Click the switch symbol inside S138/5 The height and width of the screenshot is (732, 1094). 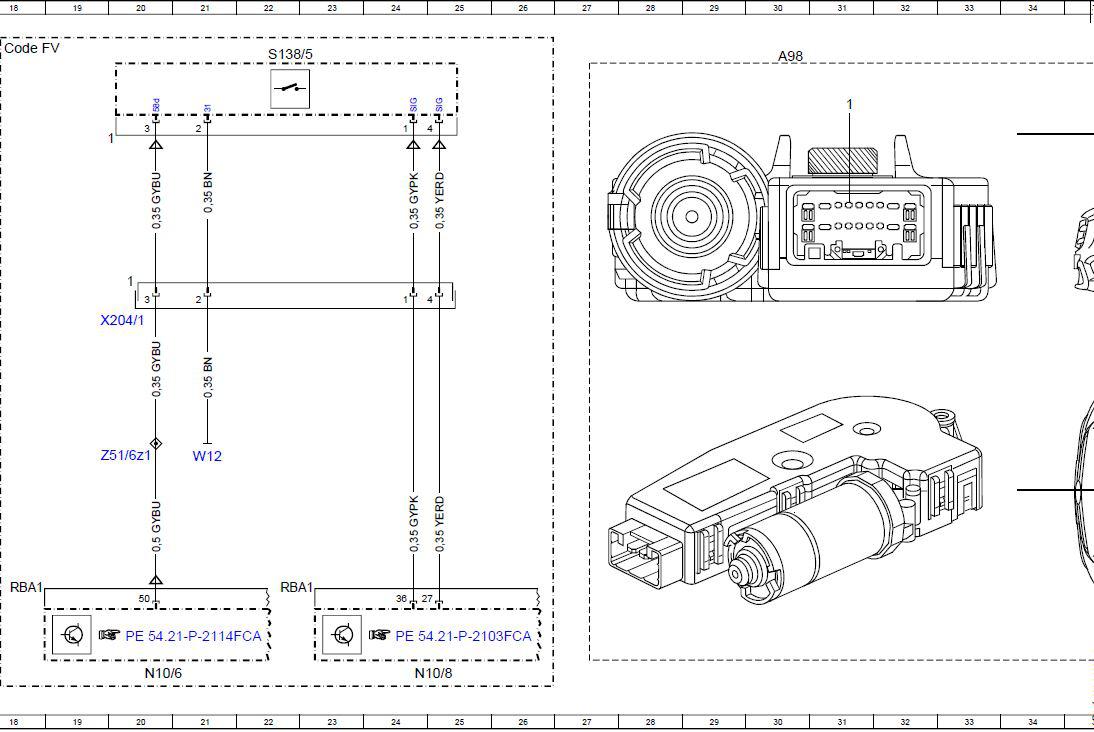pyautogui.click(x=290, y=89)
